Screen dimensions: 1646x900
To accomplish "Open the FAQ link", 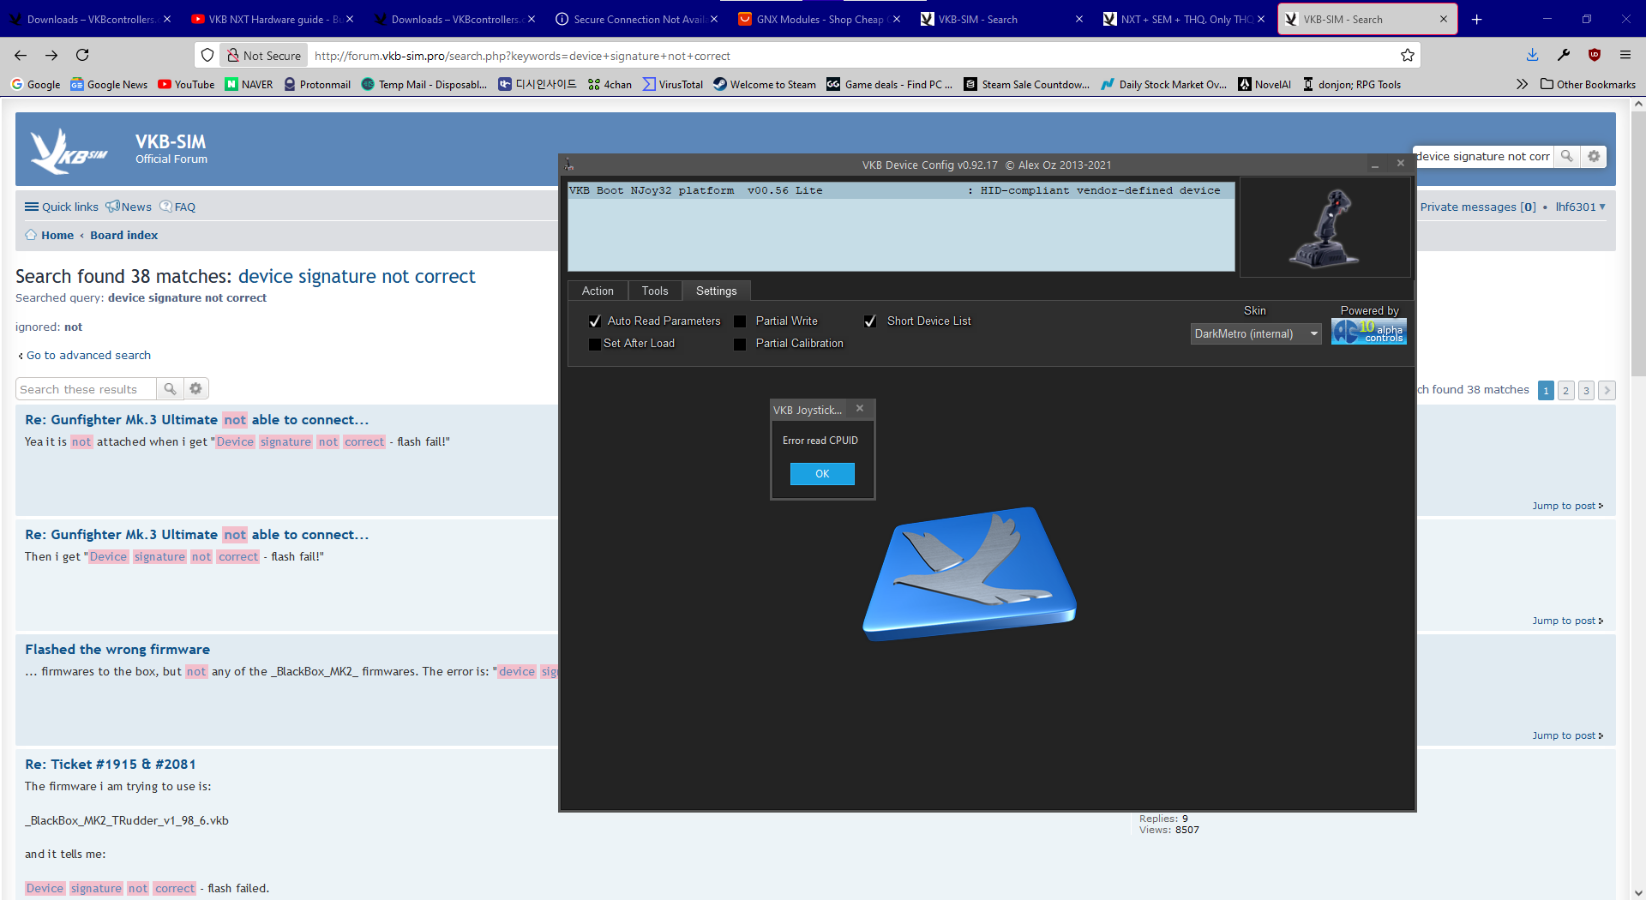I will 178,207.
